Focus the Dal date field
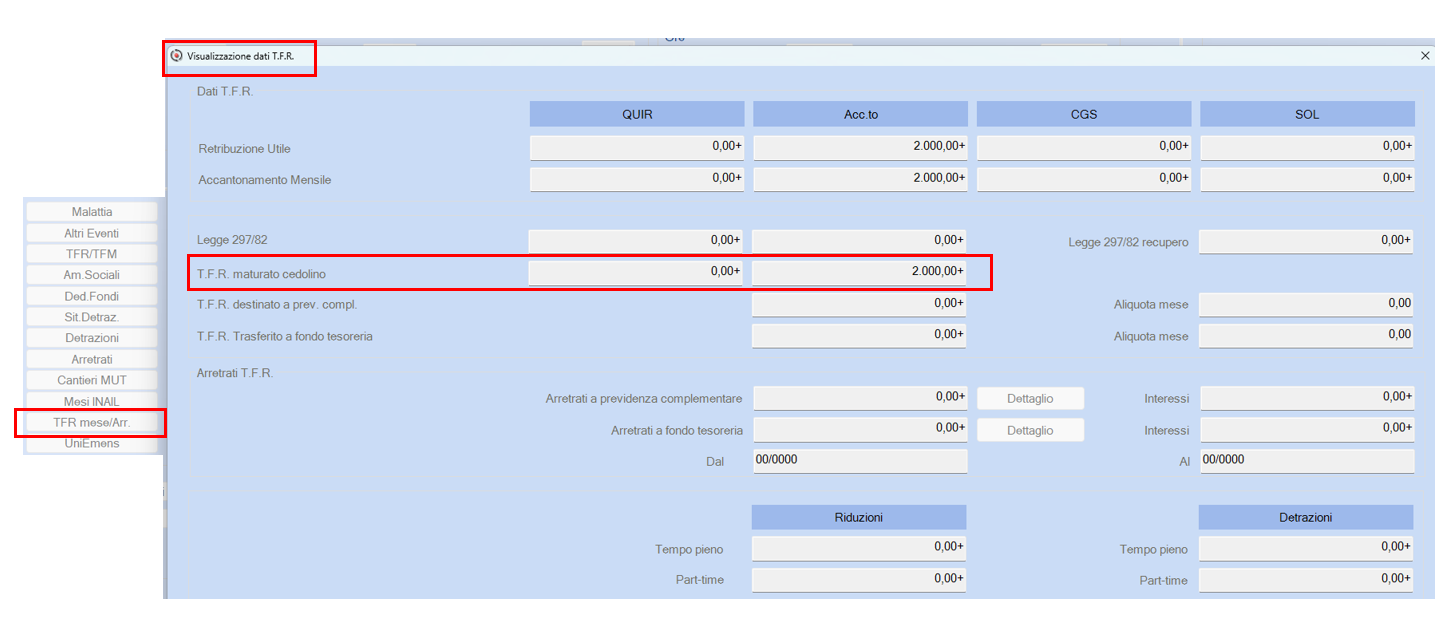 pyautogui.click(x=860, y=460)
